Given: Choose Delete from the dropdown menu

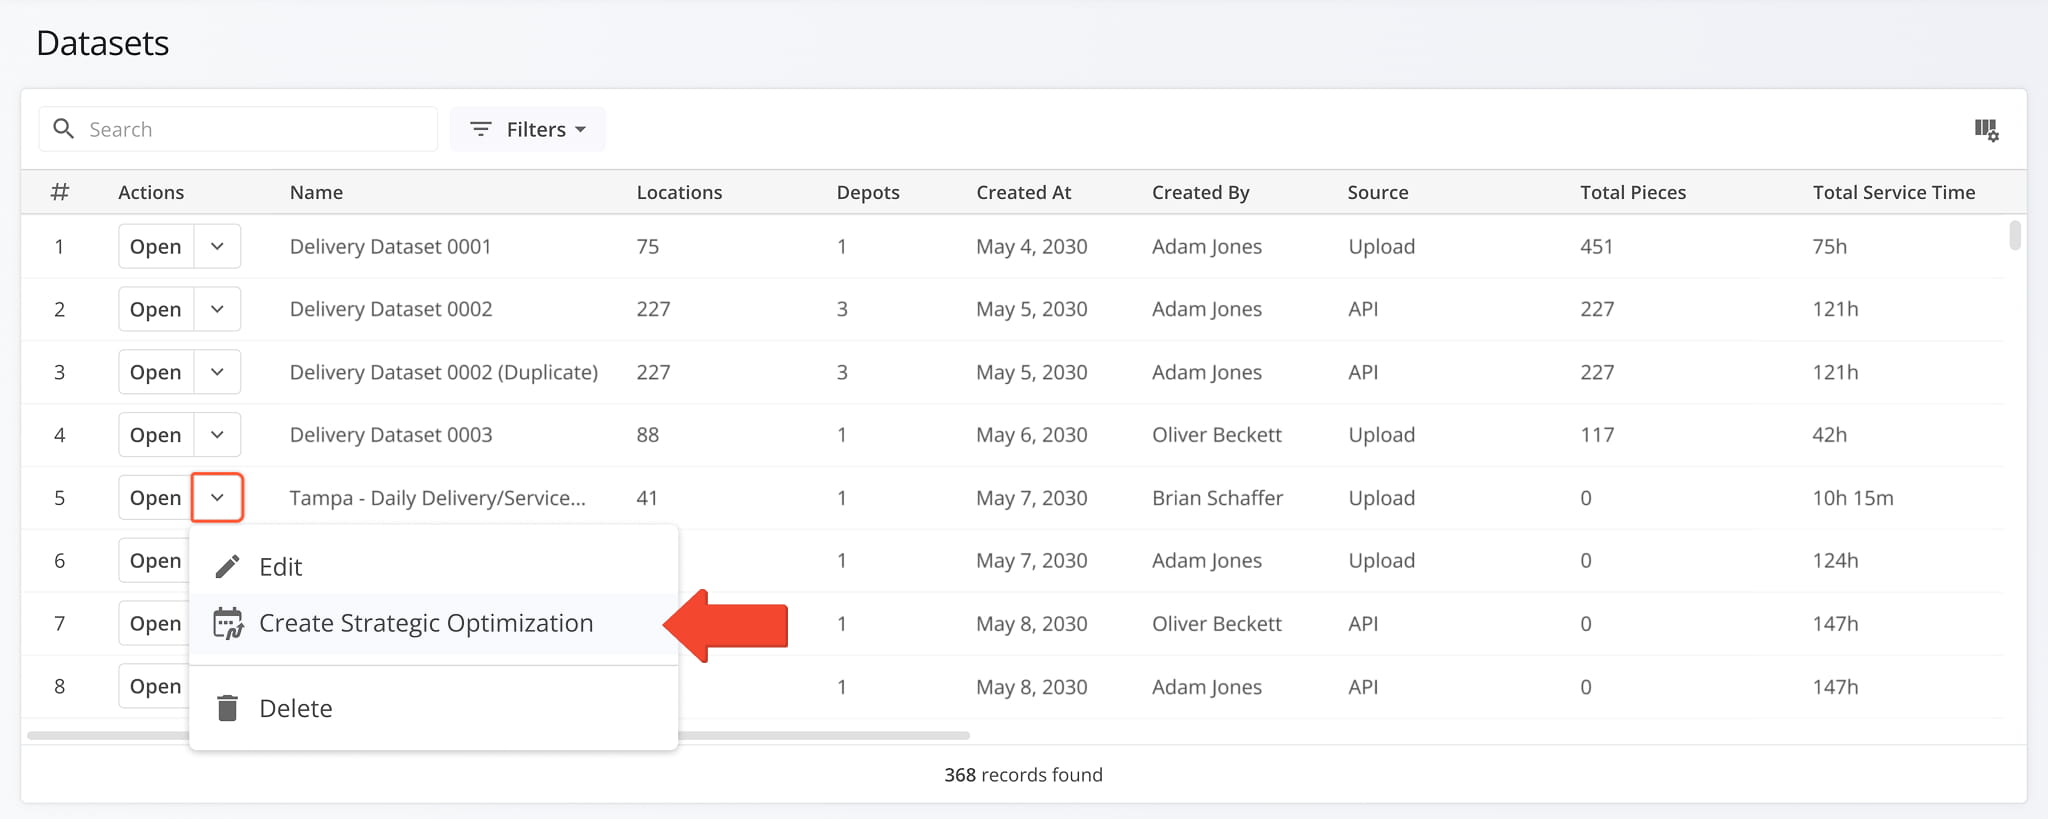Looking at the screenshot, I should click(x=433, y=708).
